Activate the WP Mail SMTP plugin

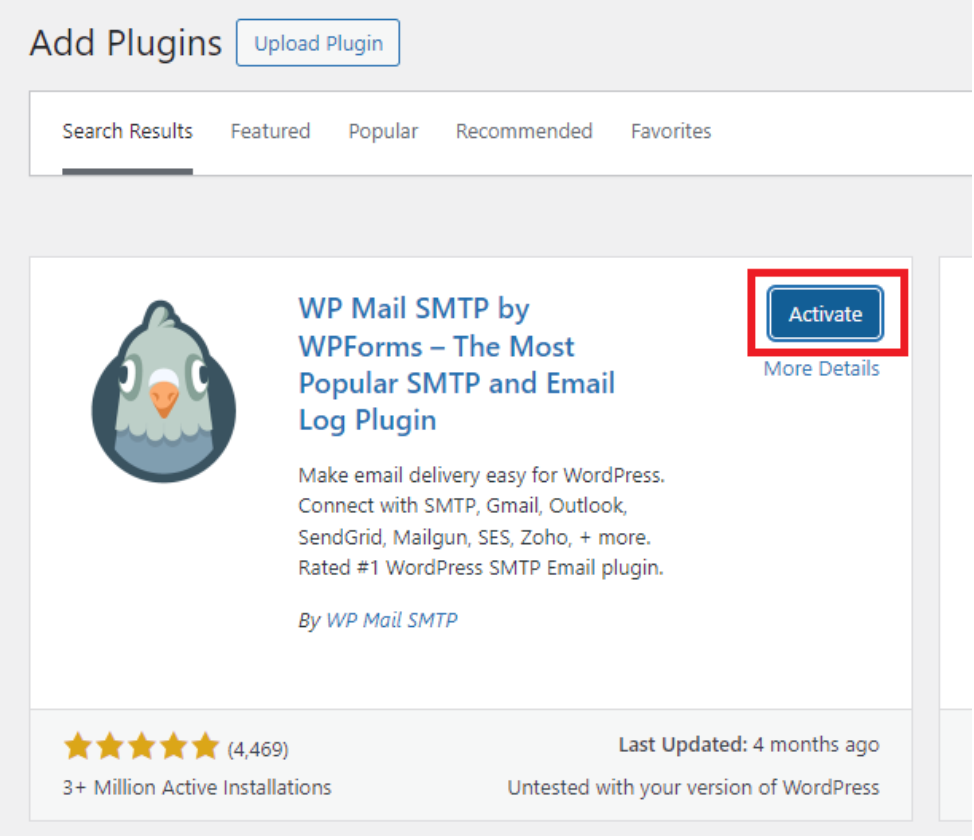[826, 314]
